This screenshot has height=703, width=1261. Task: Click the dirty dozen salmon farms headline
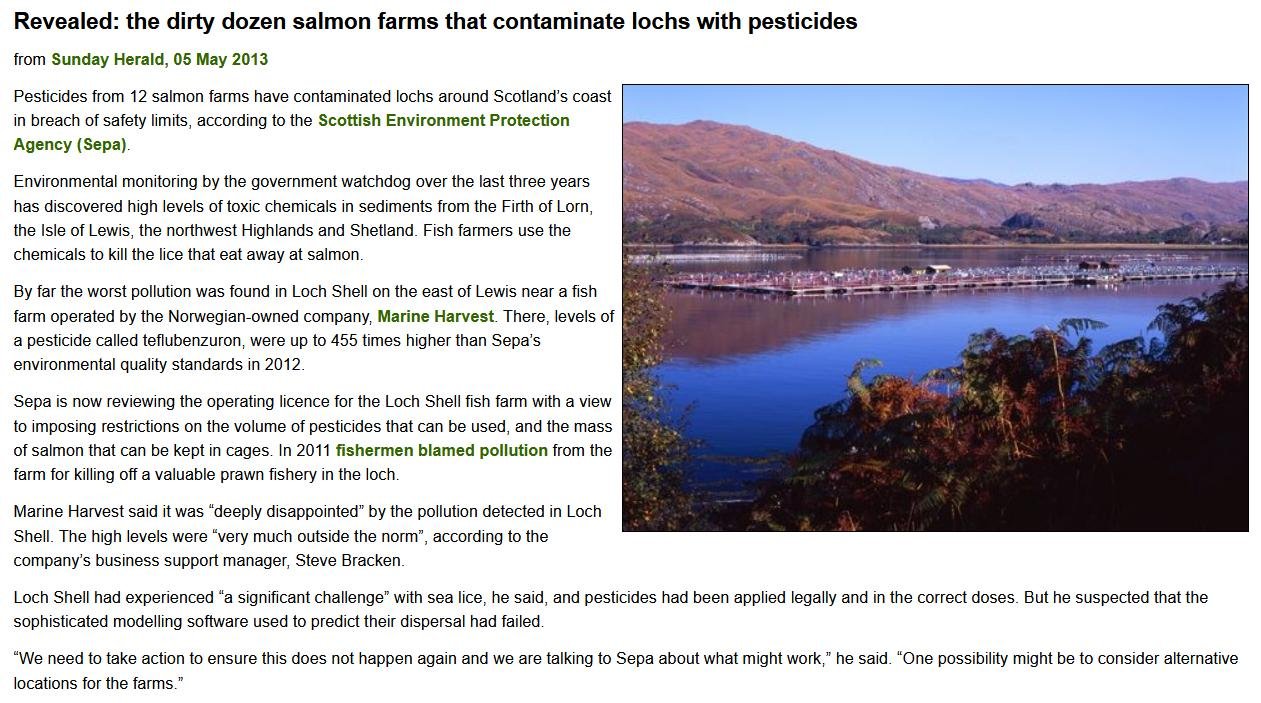435,21
